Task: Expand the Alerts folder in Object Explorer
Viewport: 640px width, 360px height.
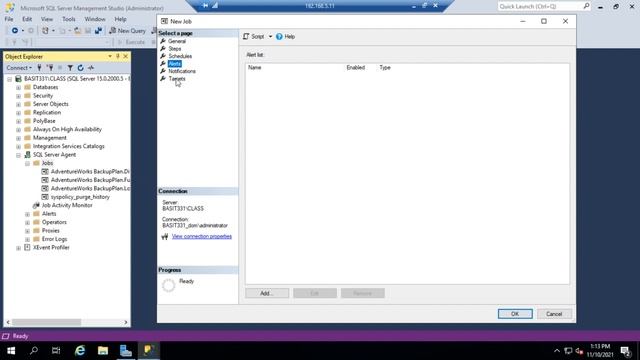Action: tap(27, 214)
